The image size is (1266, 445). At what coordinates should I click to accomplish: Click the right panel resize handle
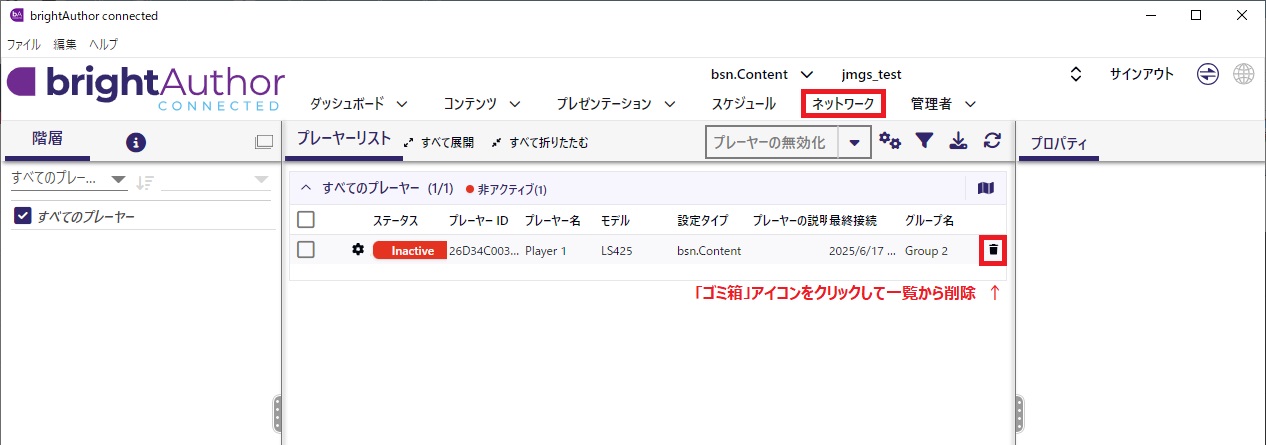pyautogui.click(x=1019, y=411)
